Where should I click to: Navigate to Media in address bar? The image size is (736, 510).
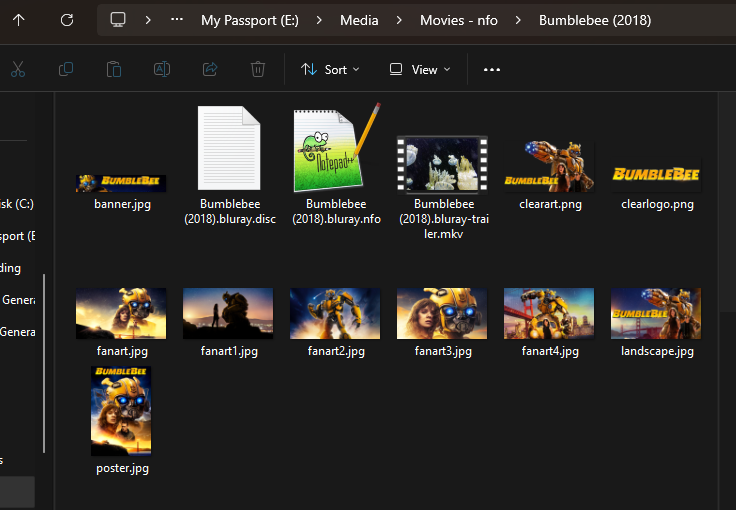358,20
